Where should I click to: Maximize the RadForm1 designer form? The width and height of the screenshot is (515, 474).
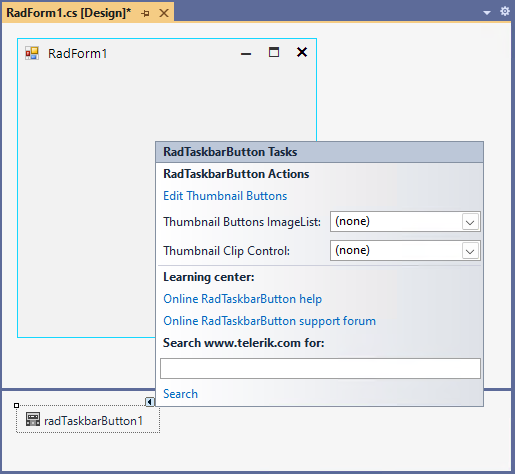274,52
